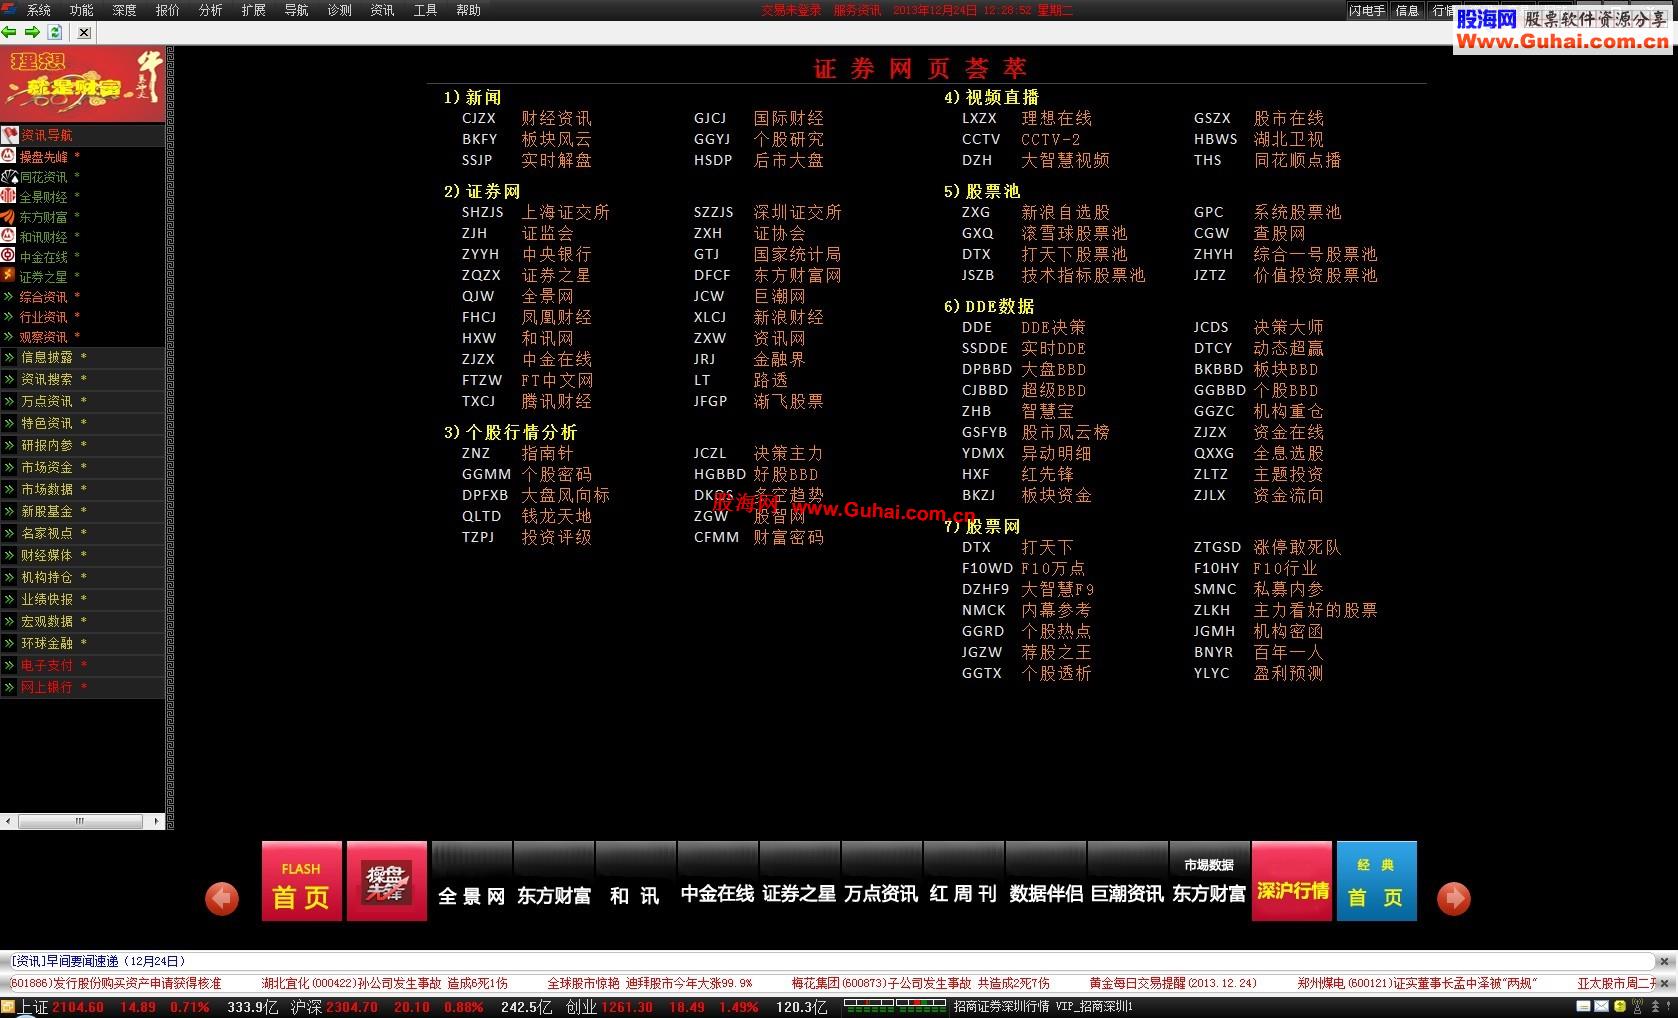Go back with the green left arrow

(10, 32)
